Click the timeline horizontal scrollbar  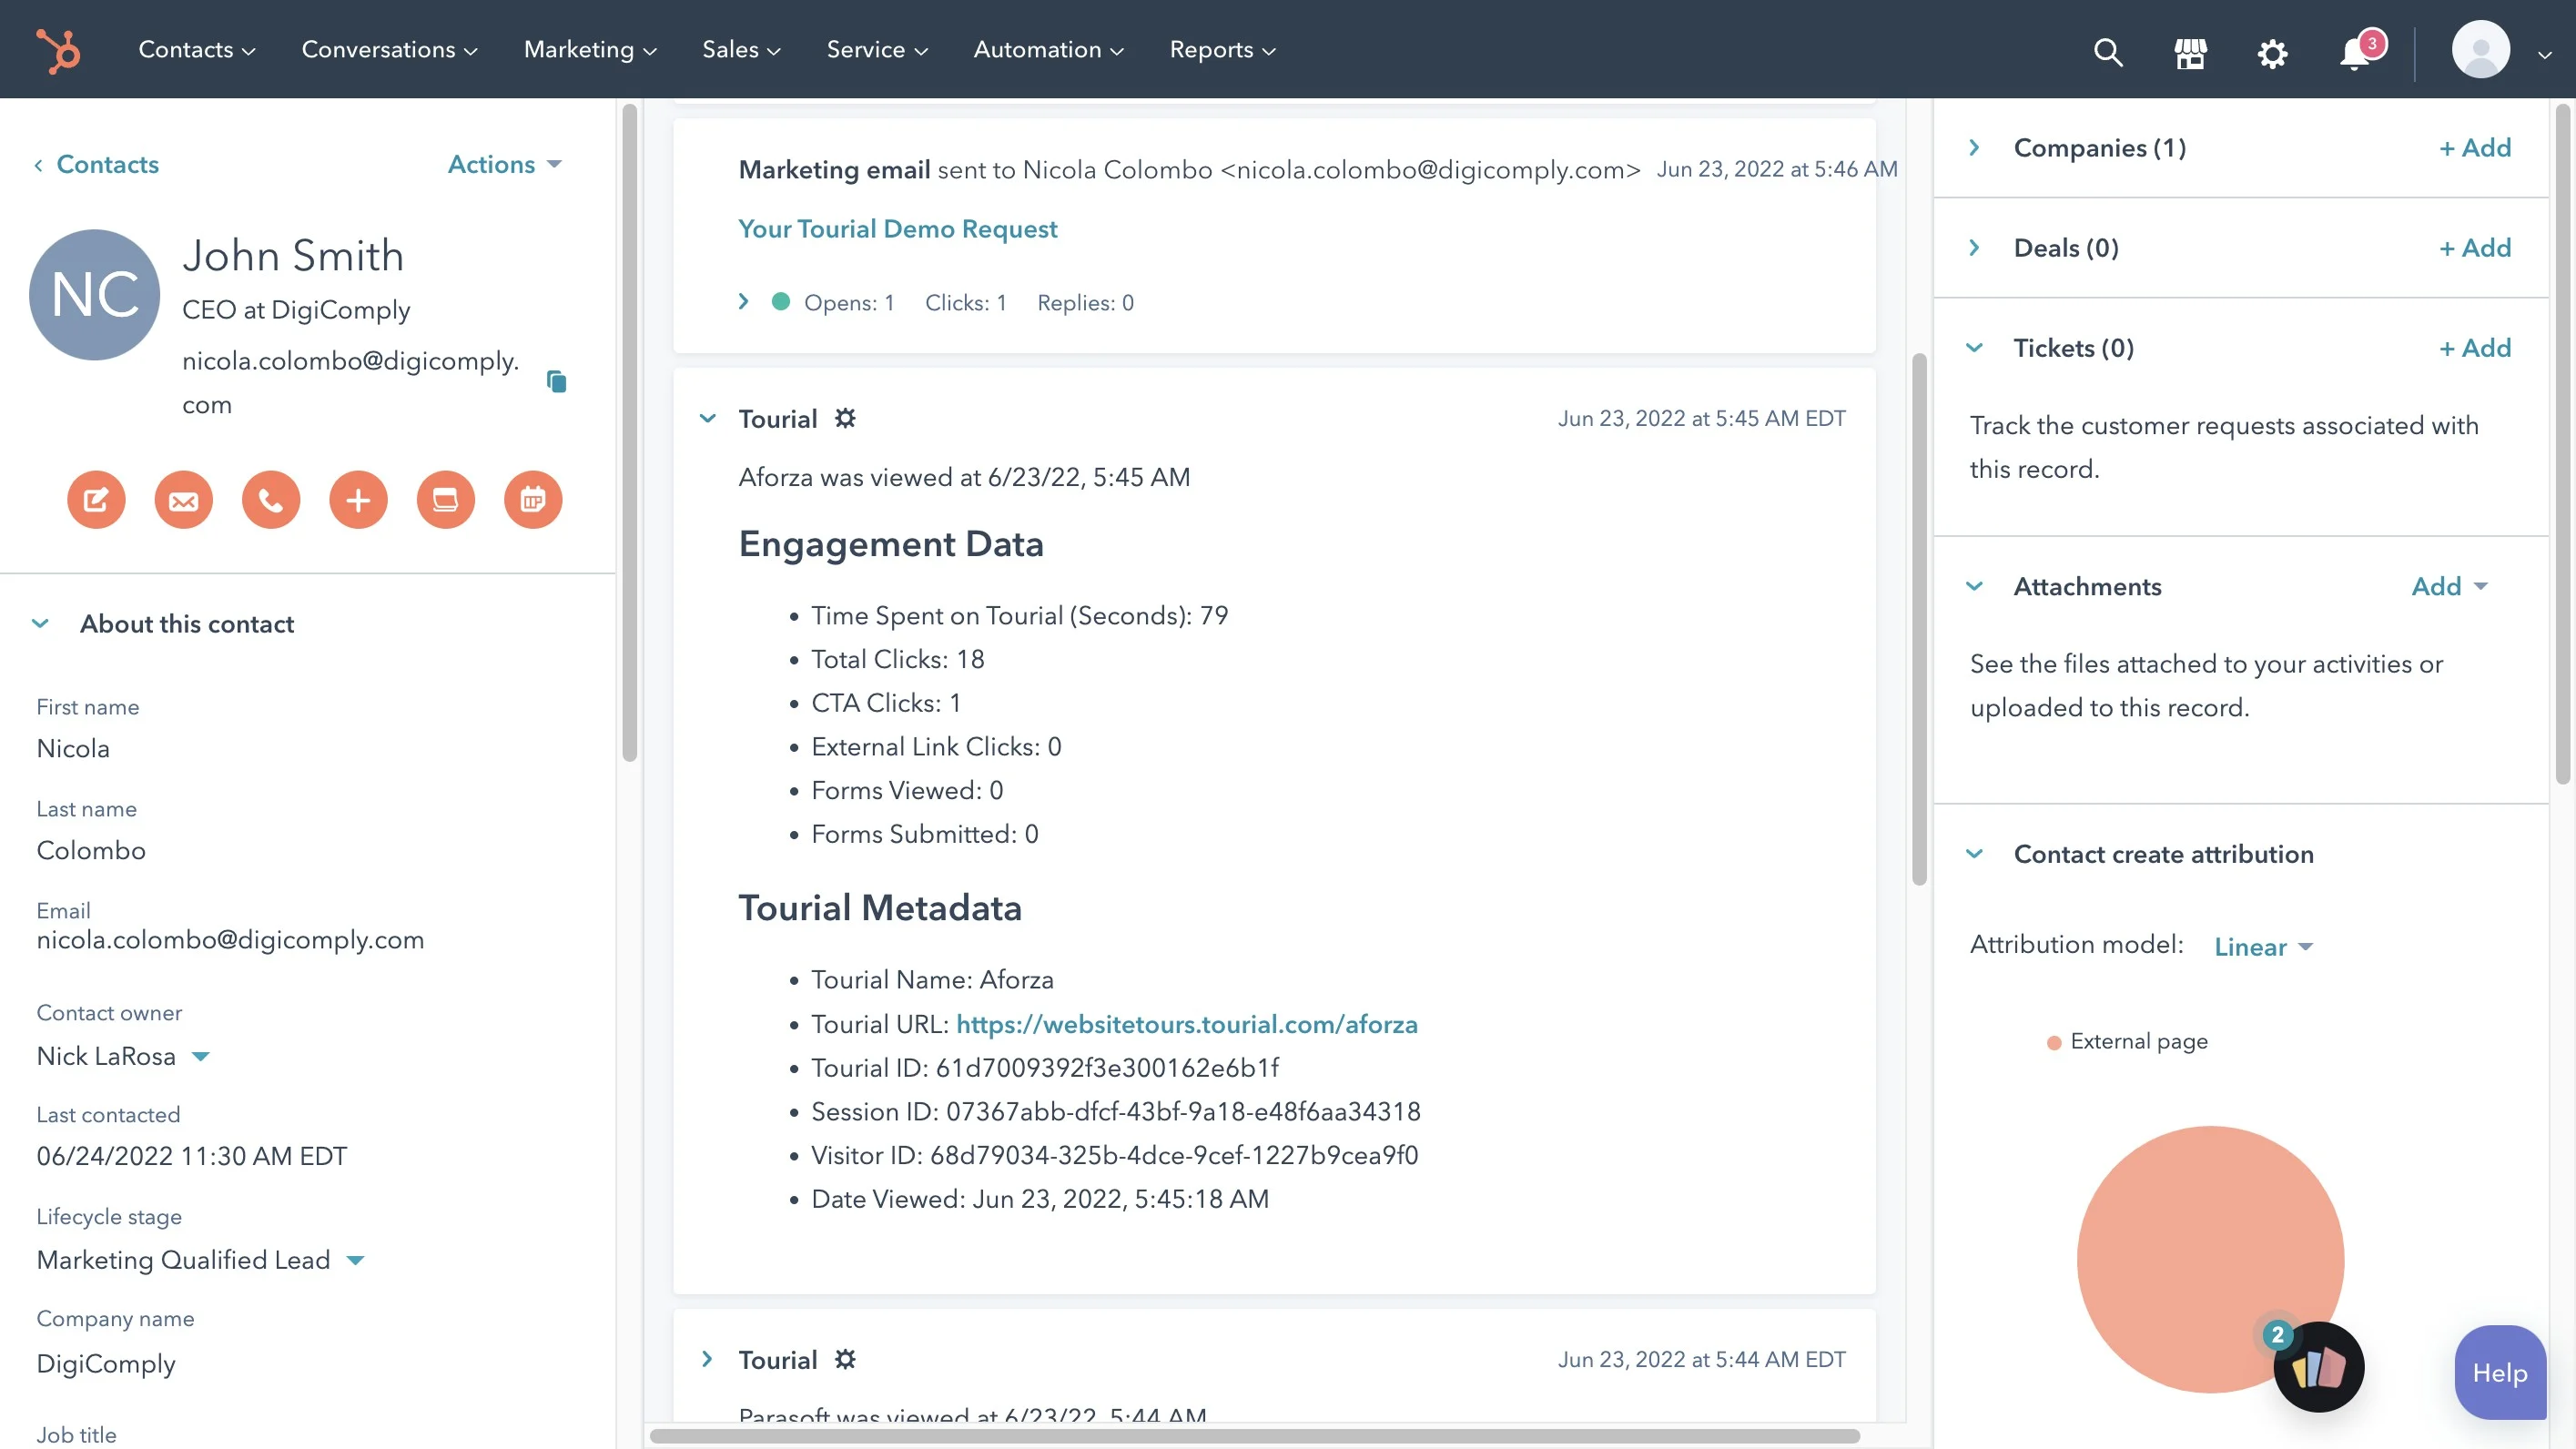click(x=1255, y=1436)
